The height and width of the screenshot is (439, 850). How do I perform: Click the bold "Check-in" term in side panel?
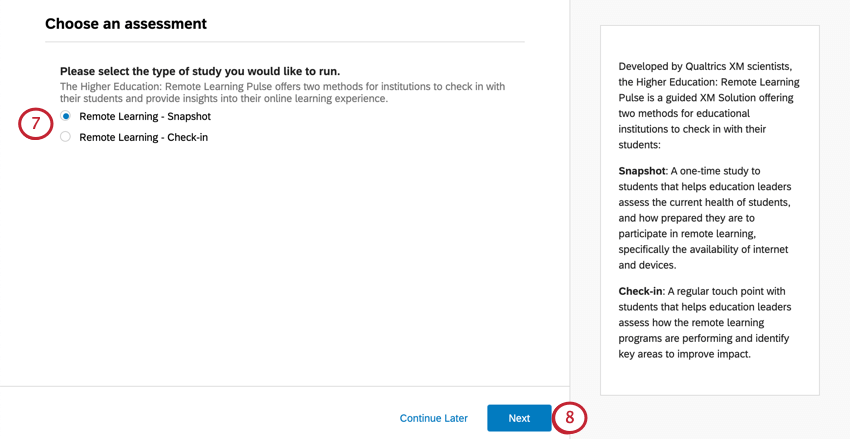(x=645, y=290)
